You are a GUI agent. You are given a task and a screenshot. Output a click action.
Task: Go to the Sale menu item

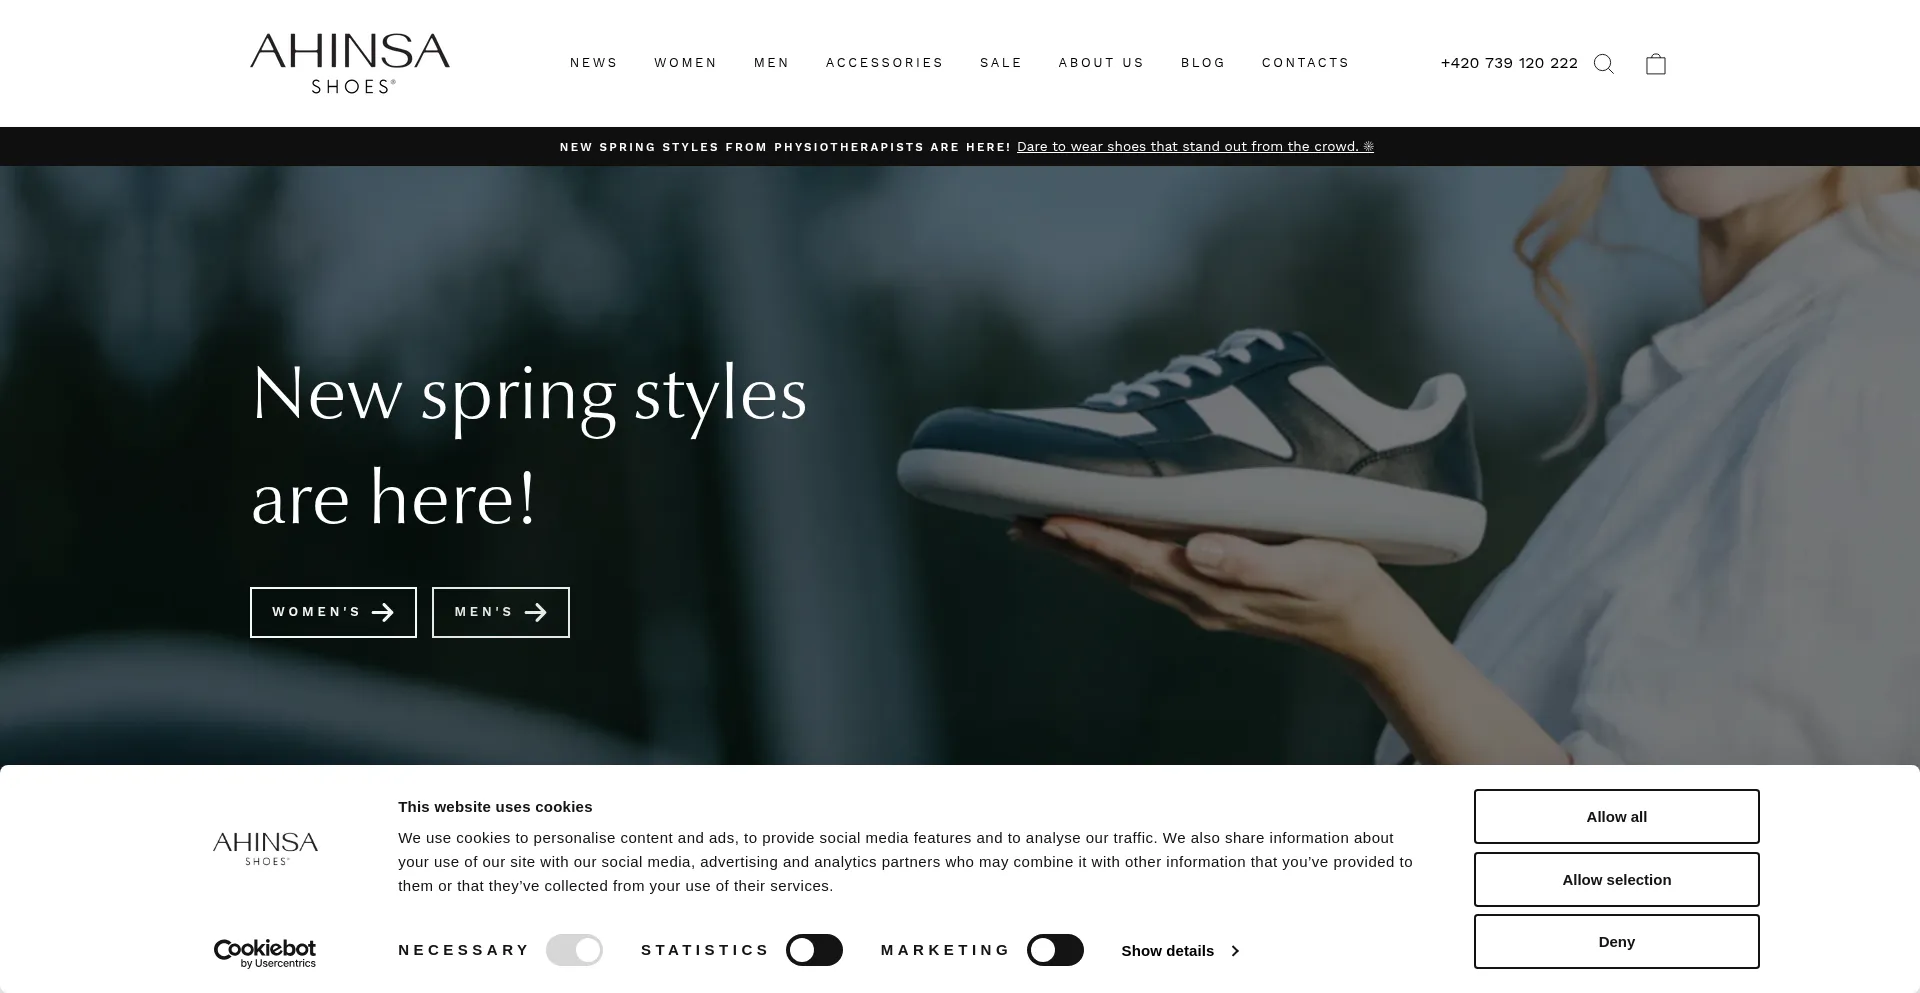pyautogui.click(x=1001, y=63)
